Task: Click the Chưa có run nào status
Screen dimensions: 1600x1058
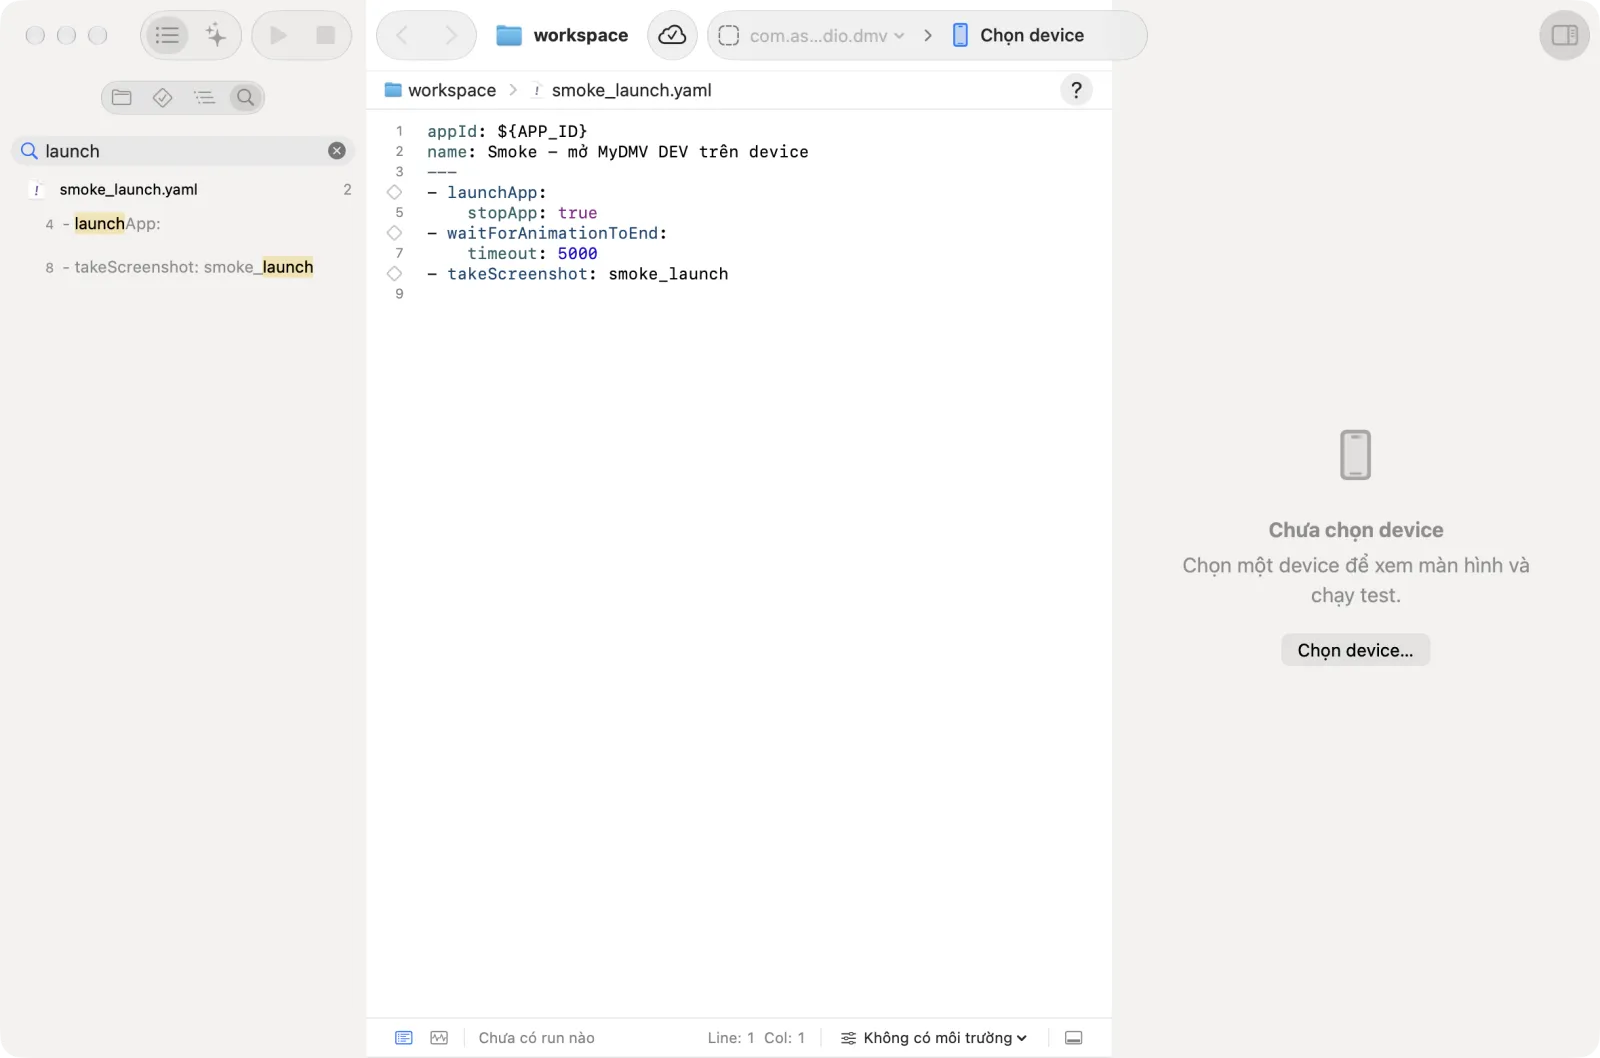Action: tap(536, 1038)
